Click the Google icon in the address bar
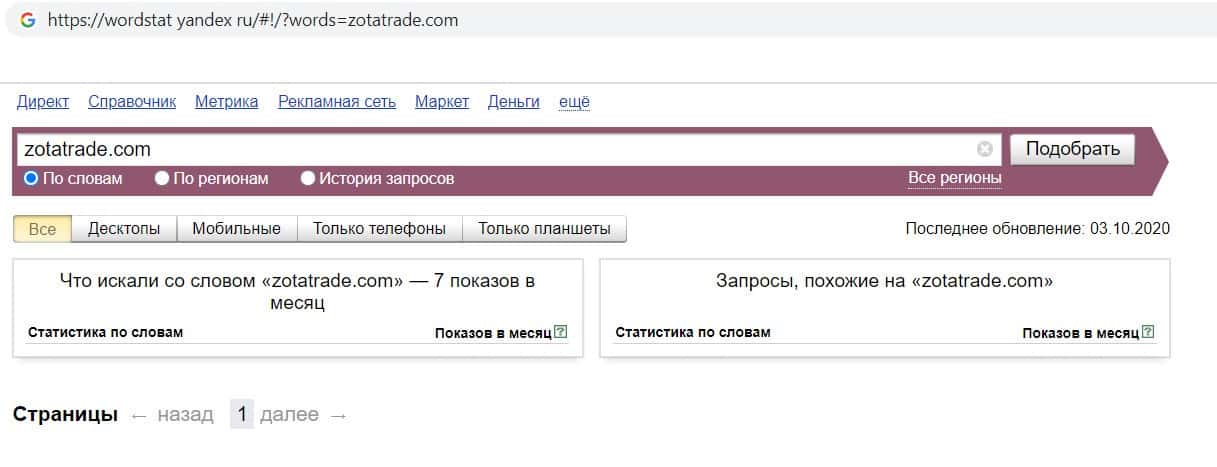The width and height of the screenshot is (1217, 467). [x=28, y=20]
